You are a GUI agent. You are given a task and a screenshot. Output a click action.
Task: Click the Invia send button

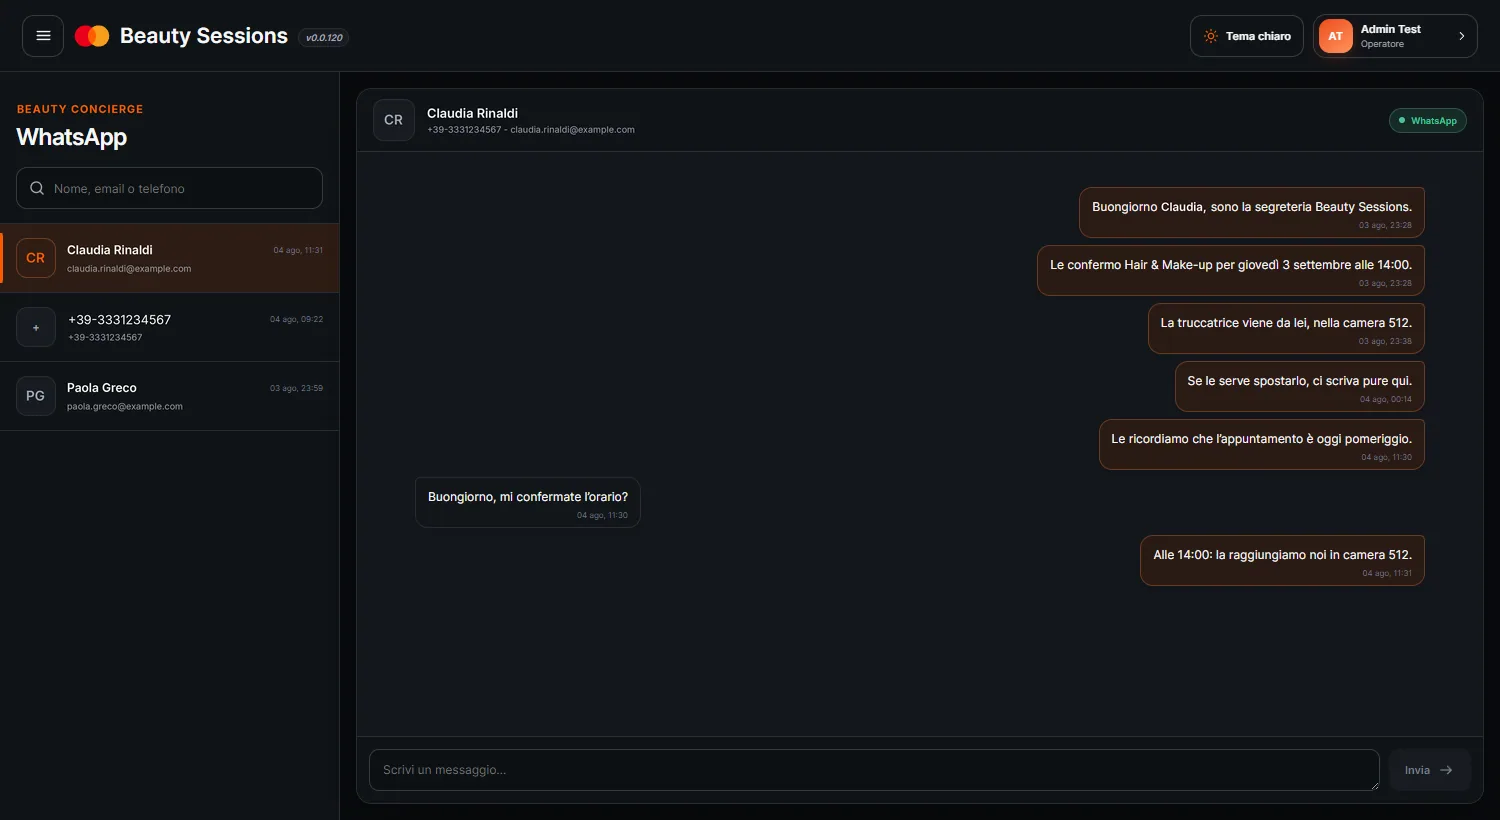(x=1429, y=770)
